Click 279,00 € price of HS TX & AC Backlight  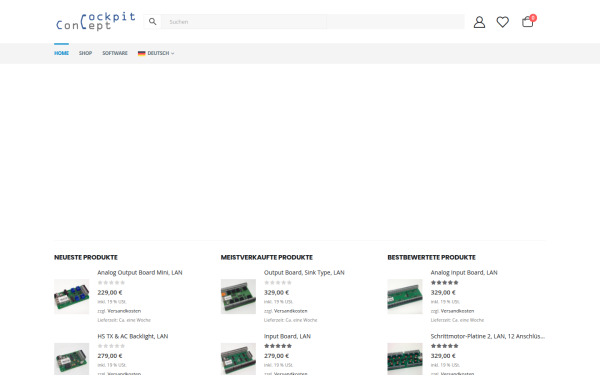(x=110, y=356)
